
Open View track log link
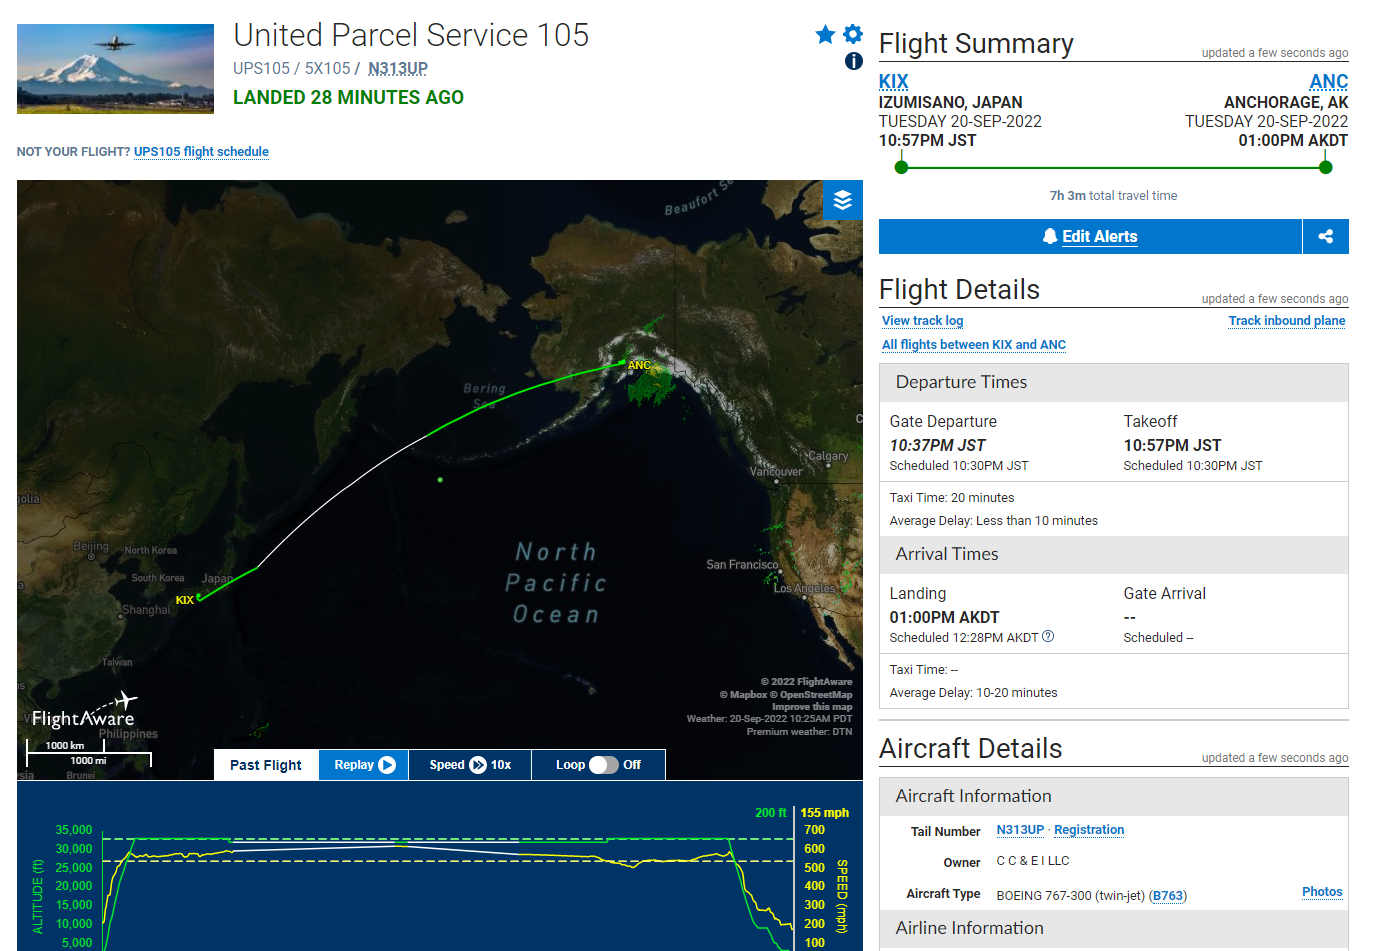[922, 321]
